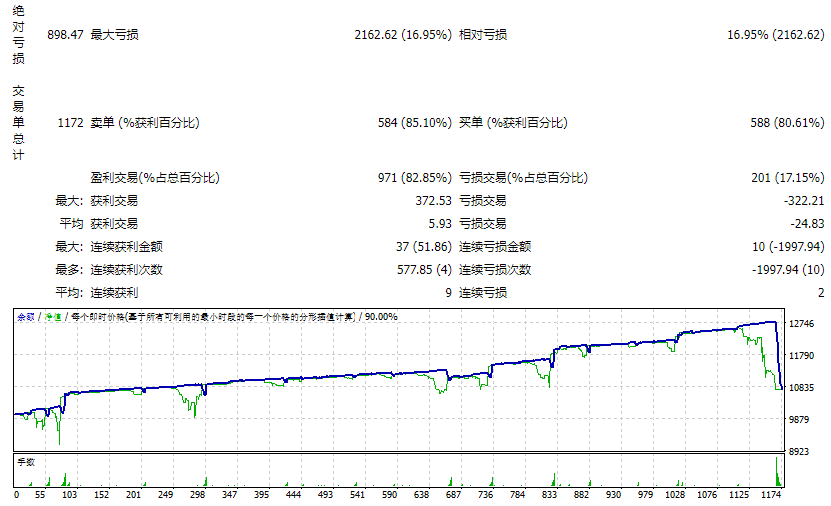Click the value 2162.62 (16.95%)
Screen dimensions: 831x506
tap(403, 35)
